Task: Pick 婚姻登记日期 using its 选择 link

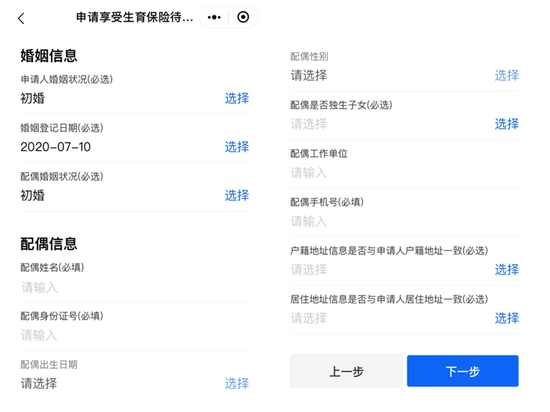Action: [237, 147]
